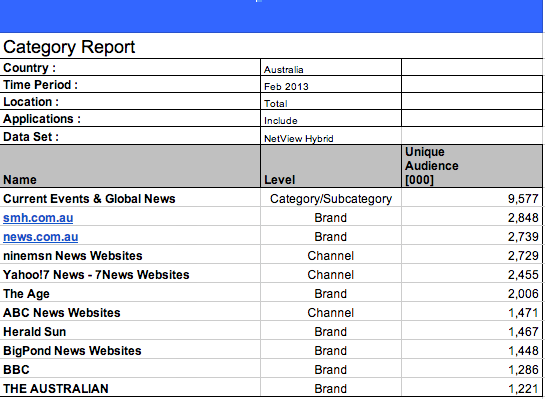Click the Location : label
The image size is (545, 399).
tap(31, 102)
